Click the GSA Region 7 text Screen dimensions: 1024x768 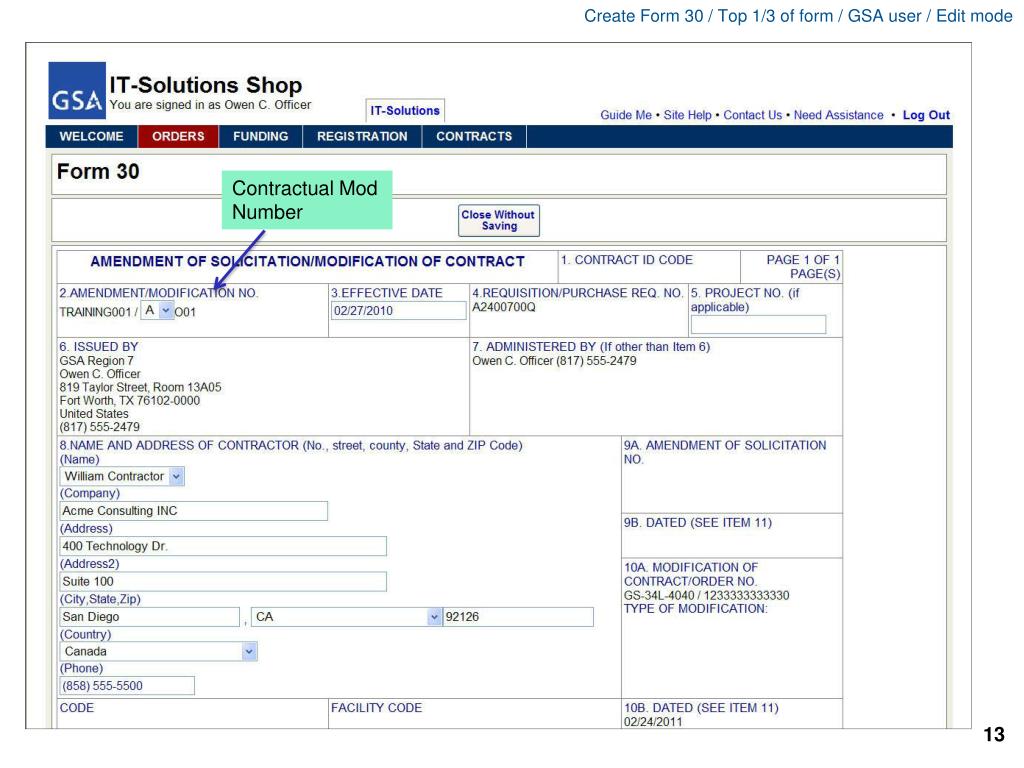click(x=97, y=360)
